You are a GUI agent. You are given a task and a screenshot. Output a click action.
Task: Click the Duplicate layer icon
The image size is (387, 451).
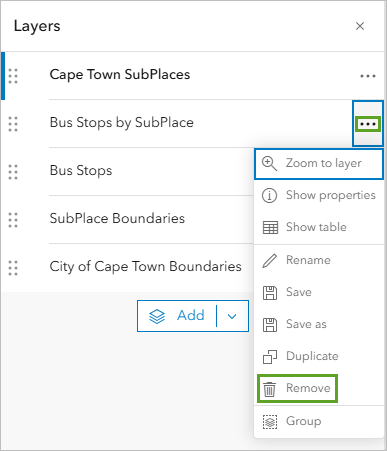click(x=270, y=356)
